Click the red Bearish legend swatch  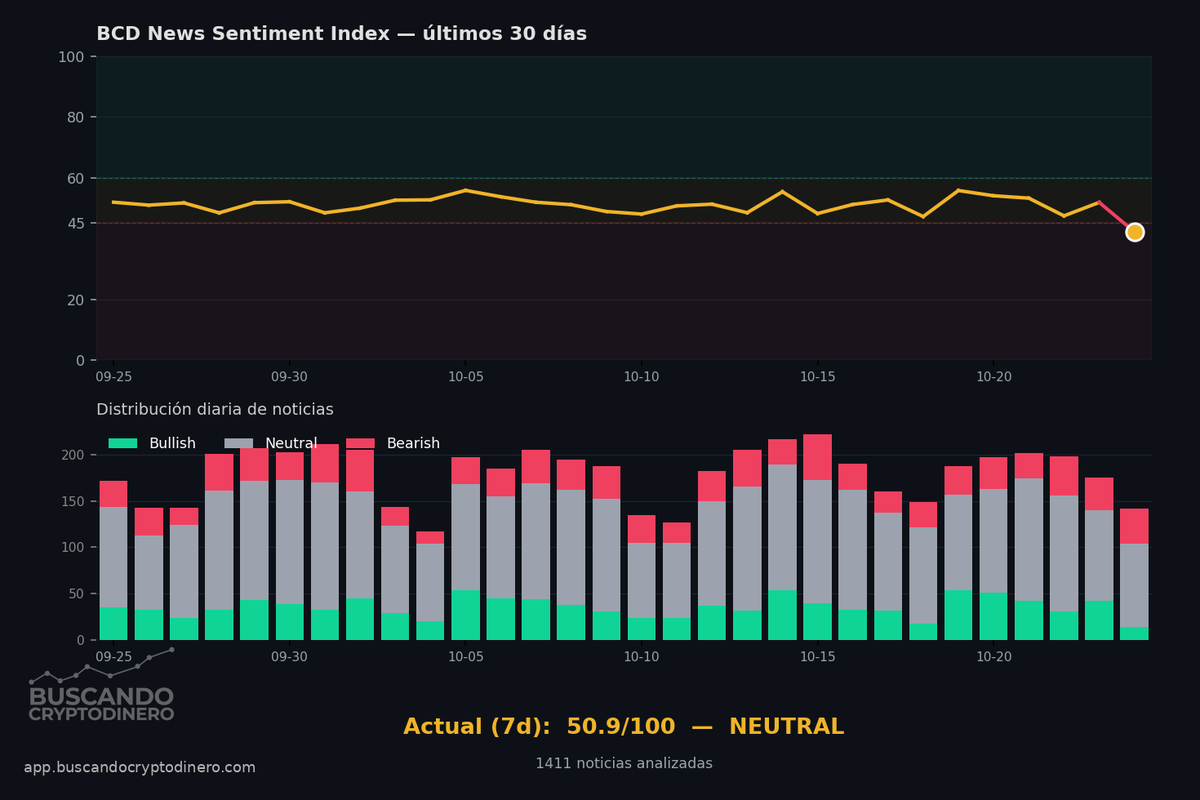tap(360, 443)
